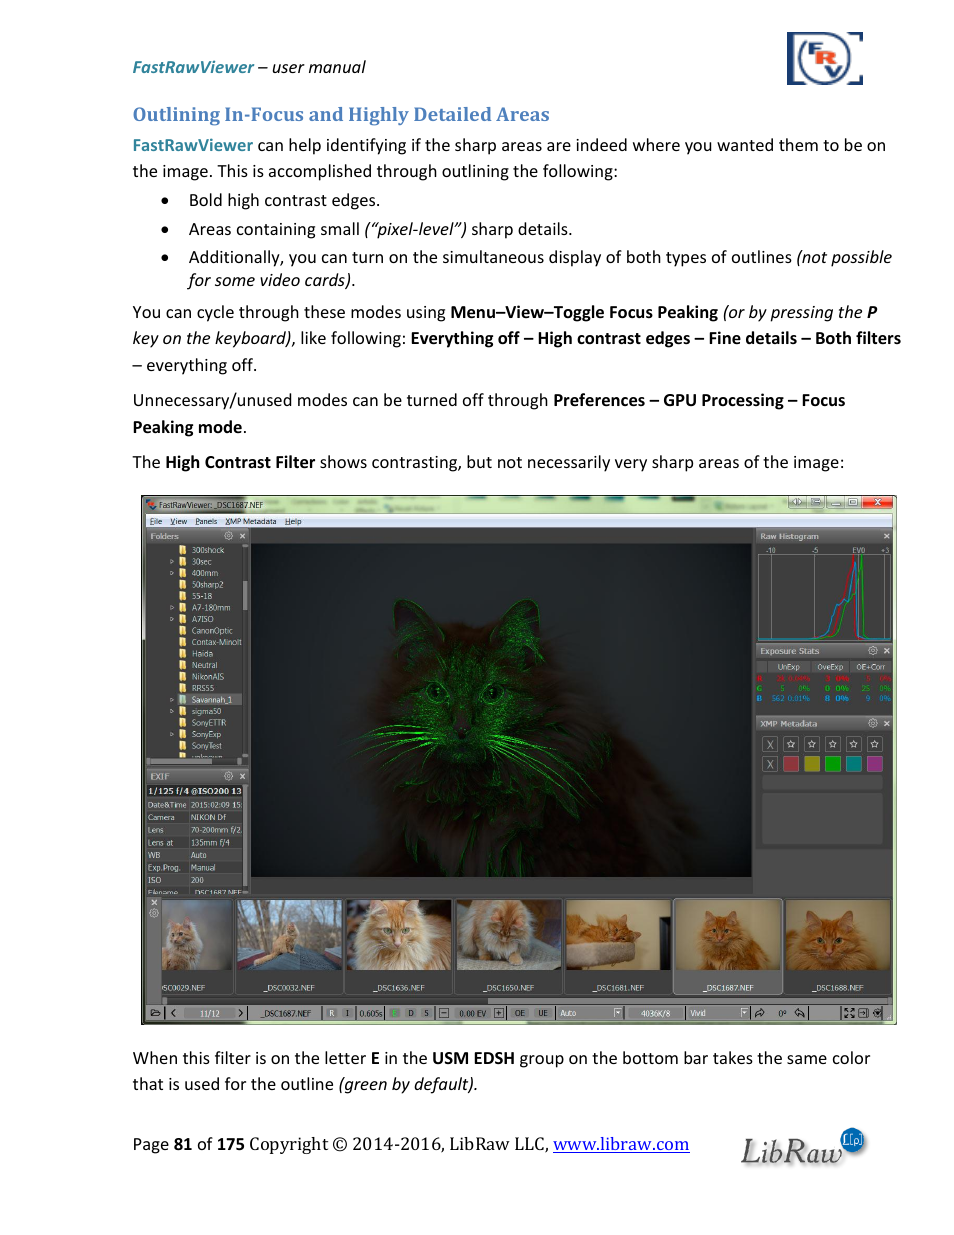Clear the star rating with X
954x1235 pixels.
(770, 744)
